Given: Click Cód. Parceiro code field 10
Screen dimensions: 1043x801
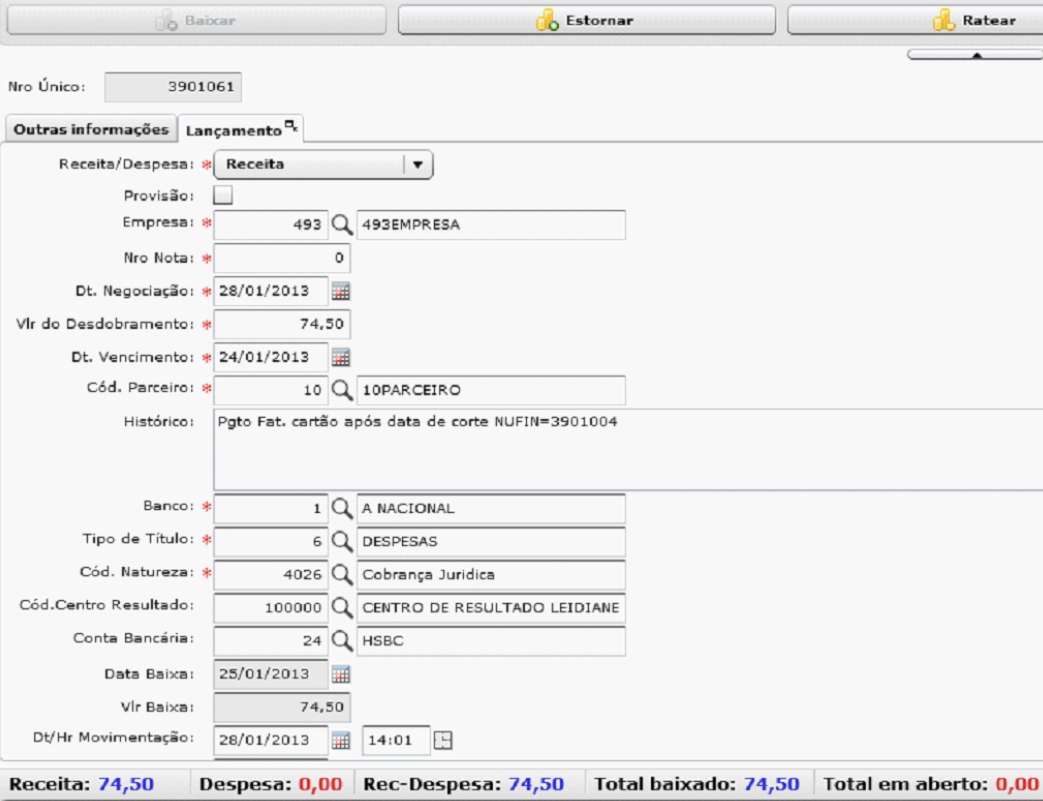Looking at the screenshot, I should pyautogui.click(x=271, y=390).
